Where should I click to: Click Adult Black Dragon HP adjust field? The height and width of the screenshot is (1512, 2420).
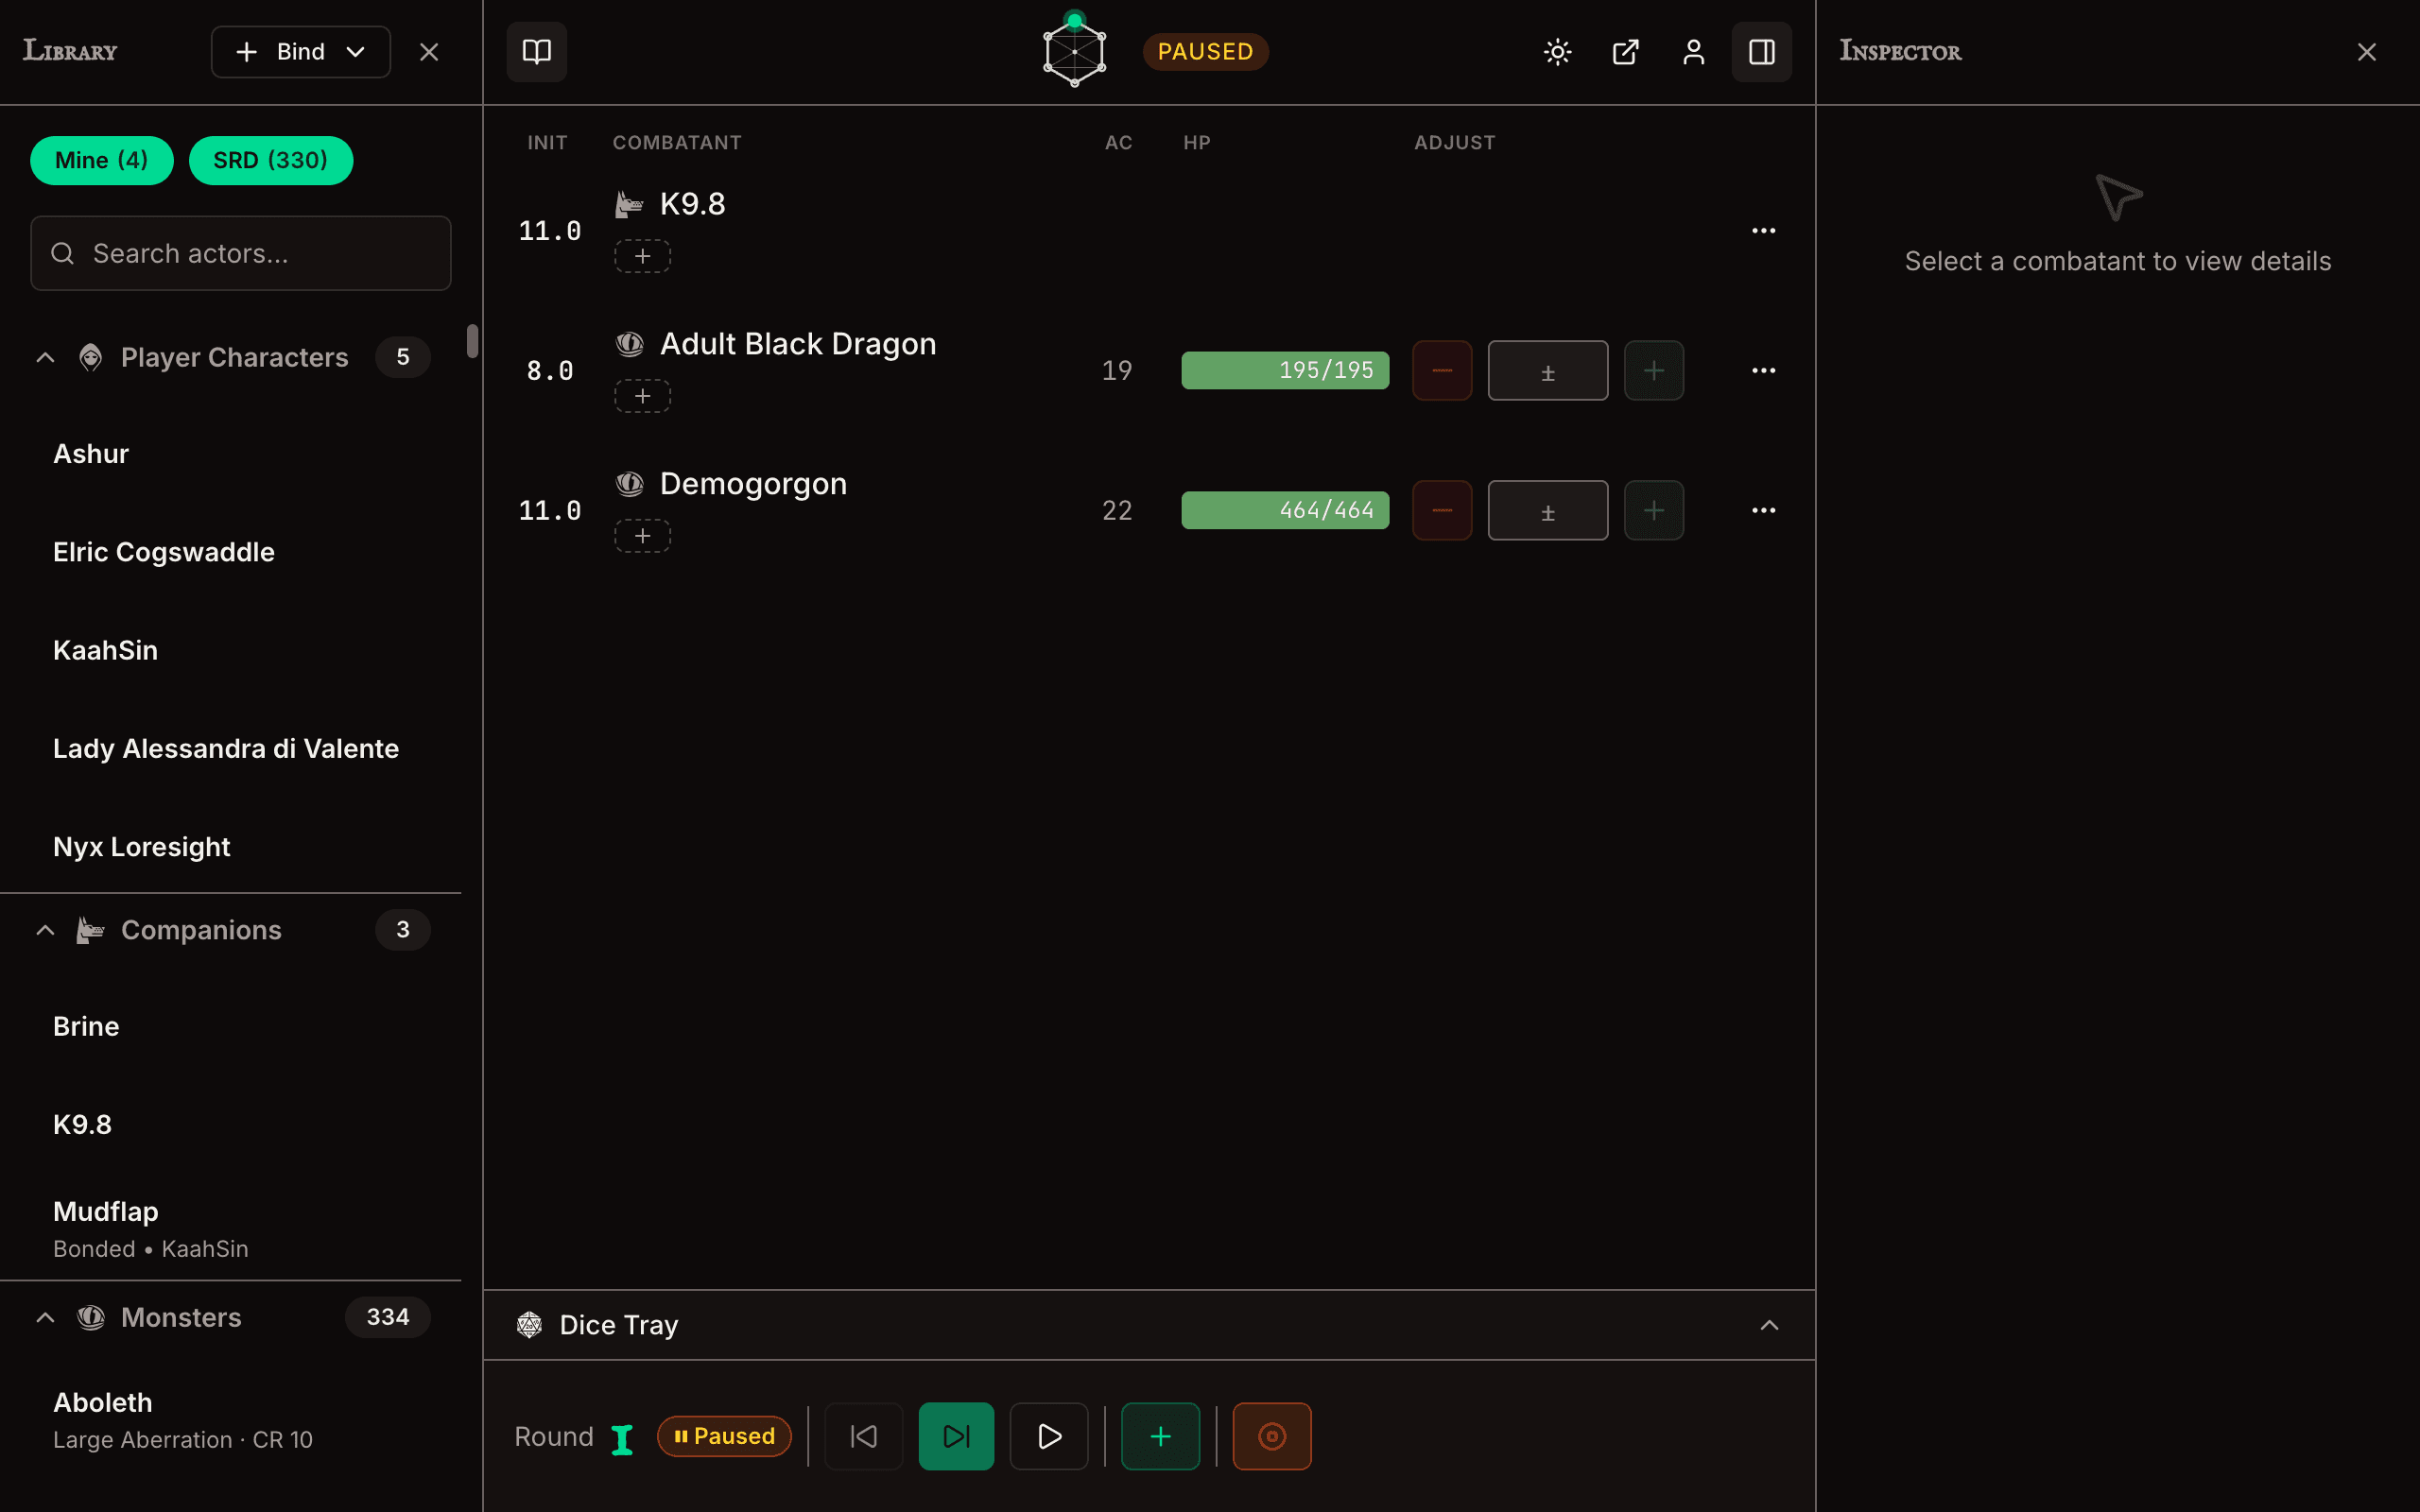pos(1547,370)
